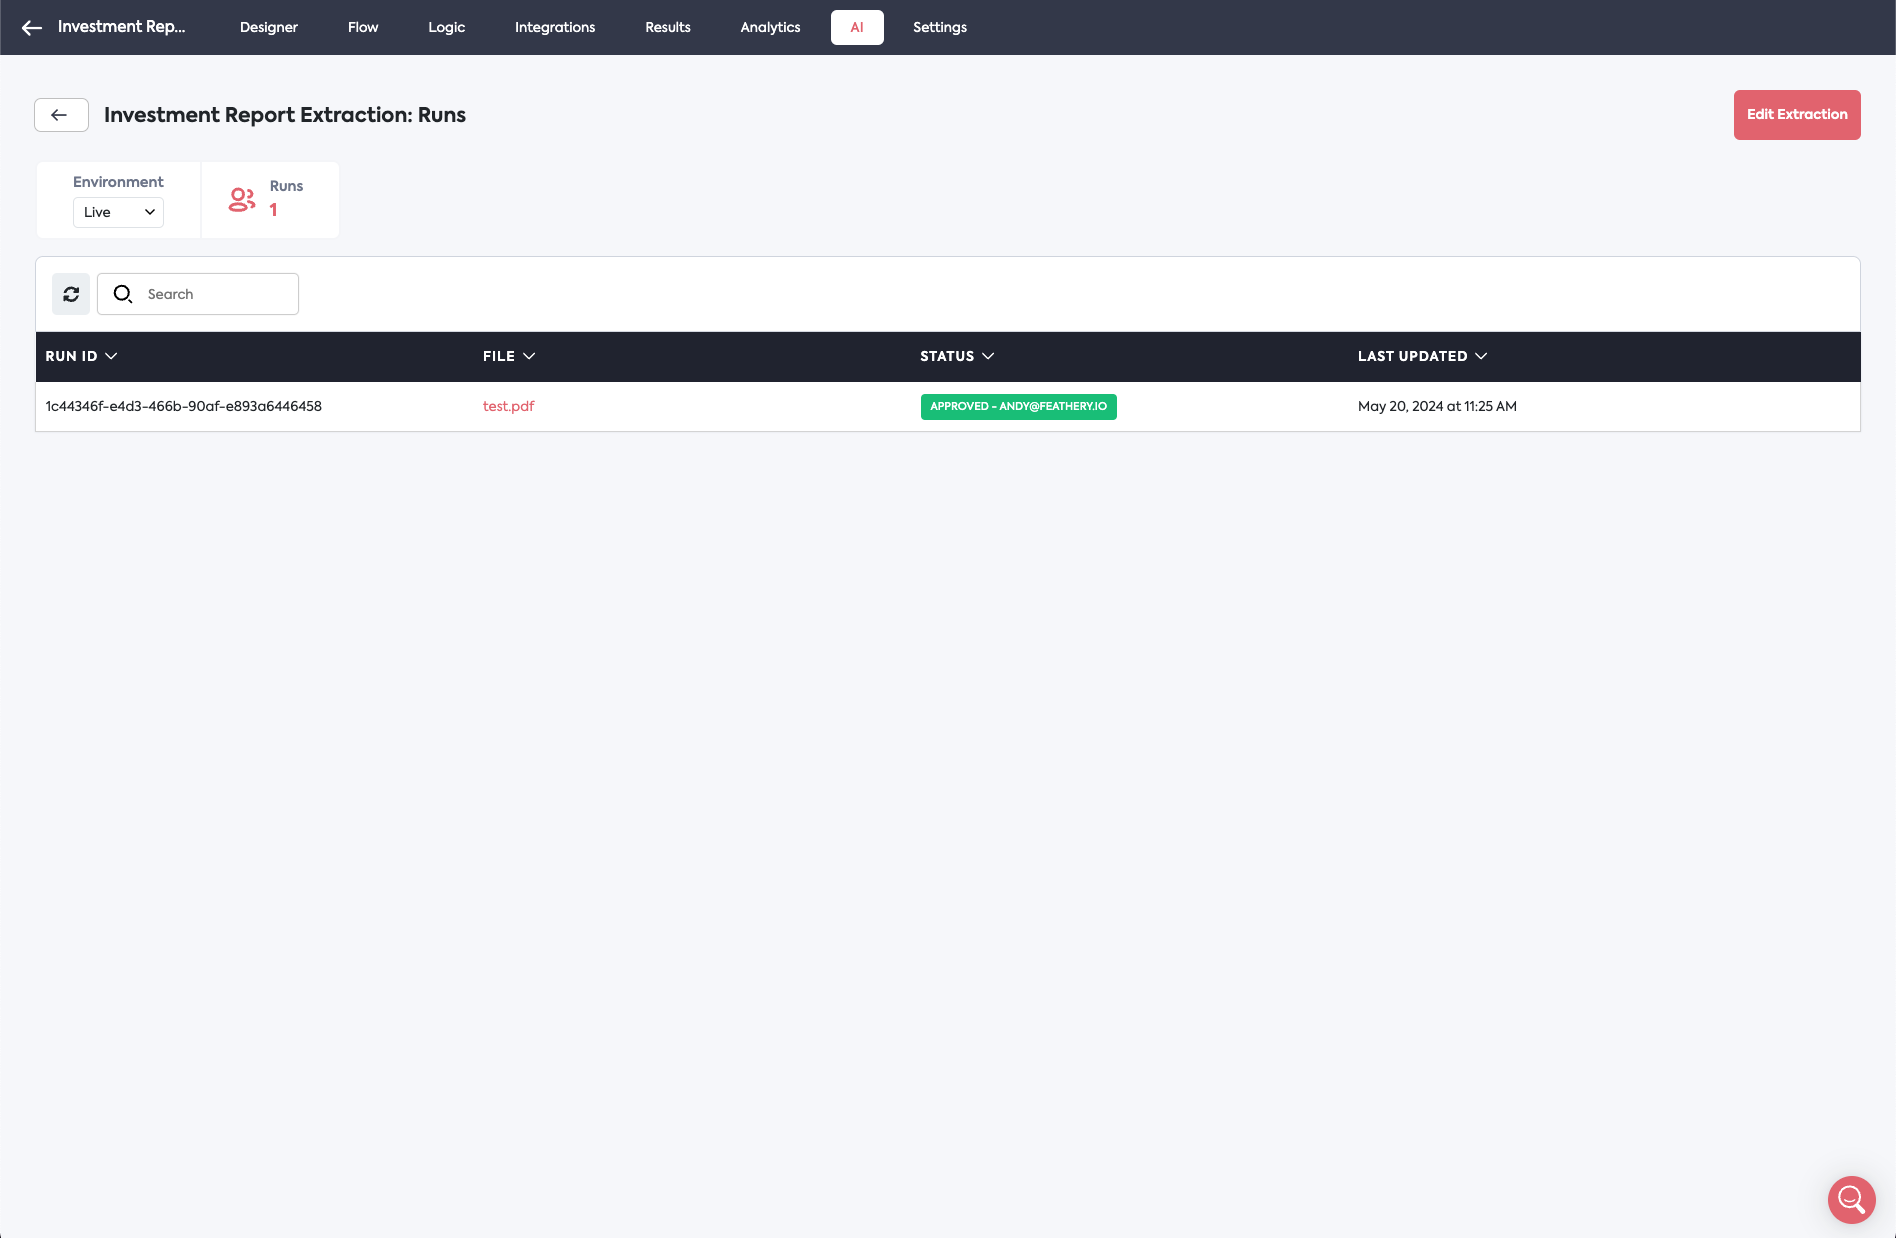The height and width of the screenshot is (1238, 1896).
Task: Click the back arrow beside page title
Action: [x=61, y=115]
